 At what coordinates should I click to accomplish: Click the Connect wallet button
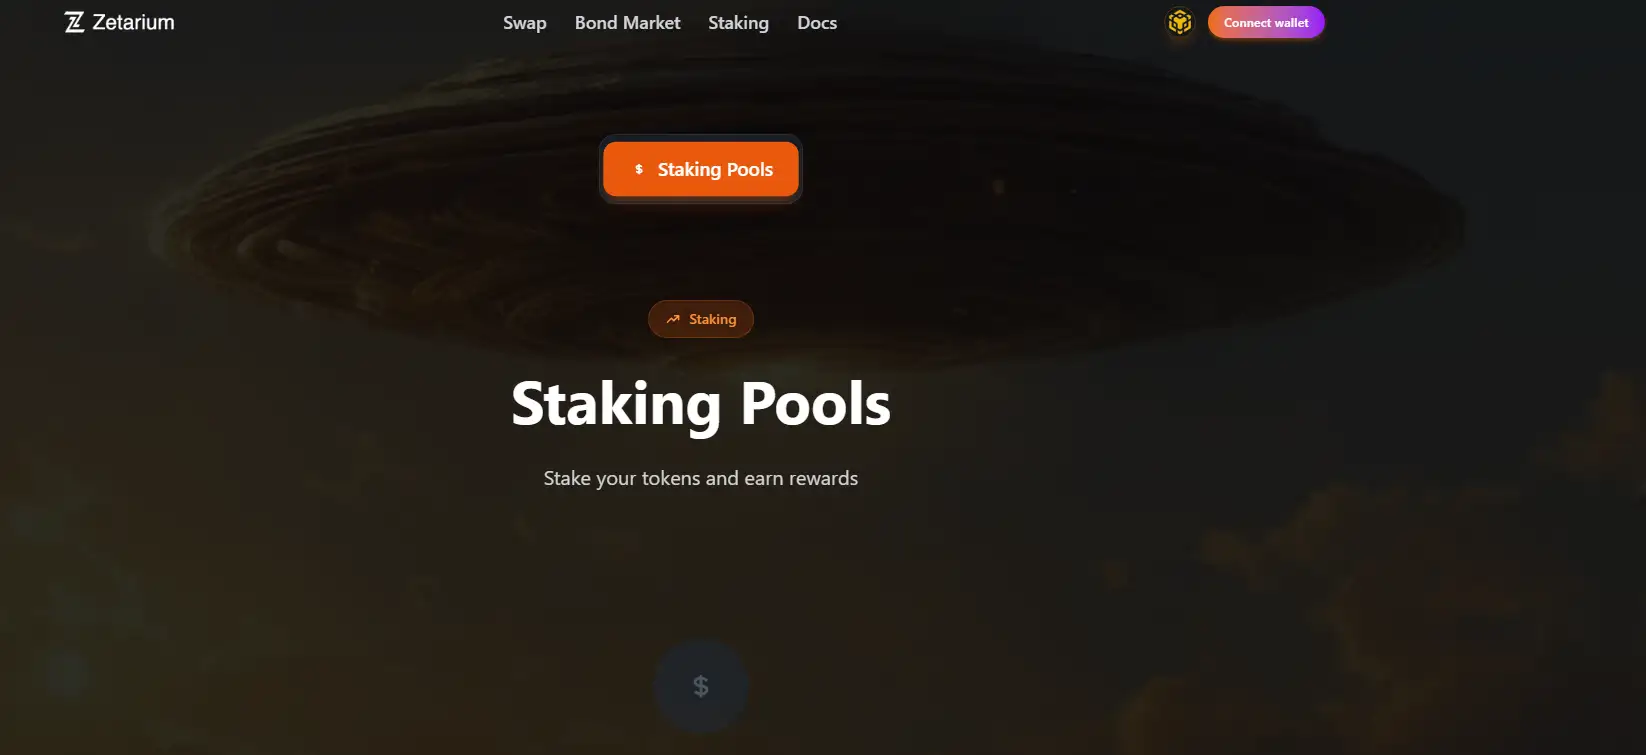tap(1266, 22)
